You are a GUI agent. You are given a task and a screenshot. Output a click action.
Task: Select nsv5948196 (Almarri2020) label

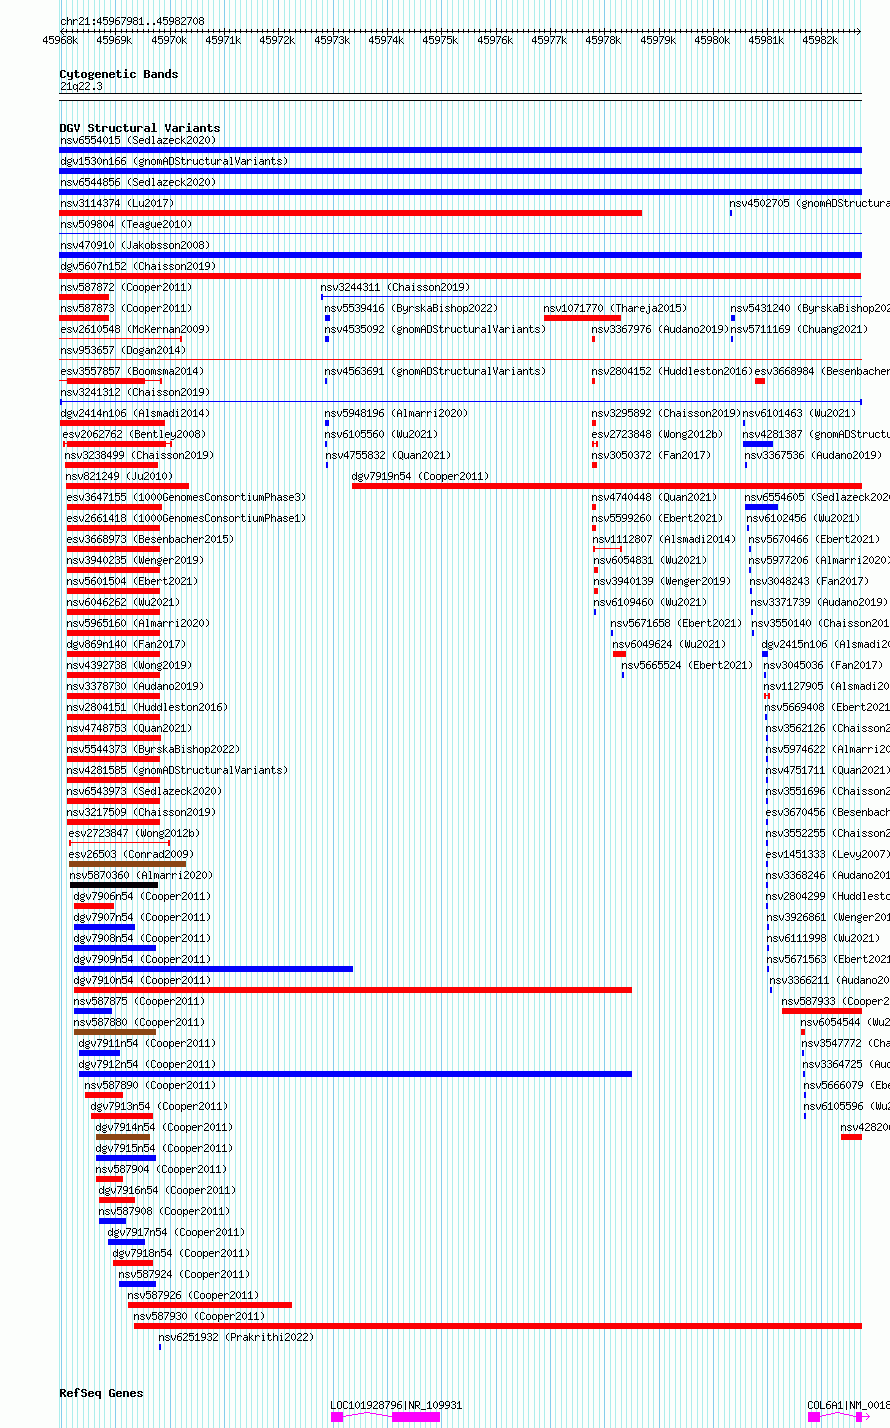coord(396,413)
